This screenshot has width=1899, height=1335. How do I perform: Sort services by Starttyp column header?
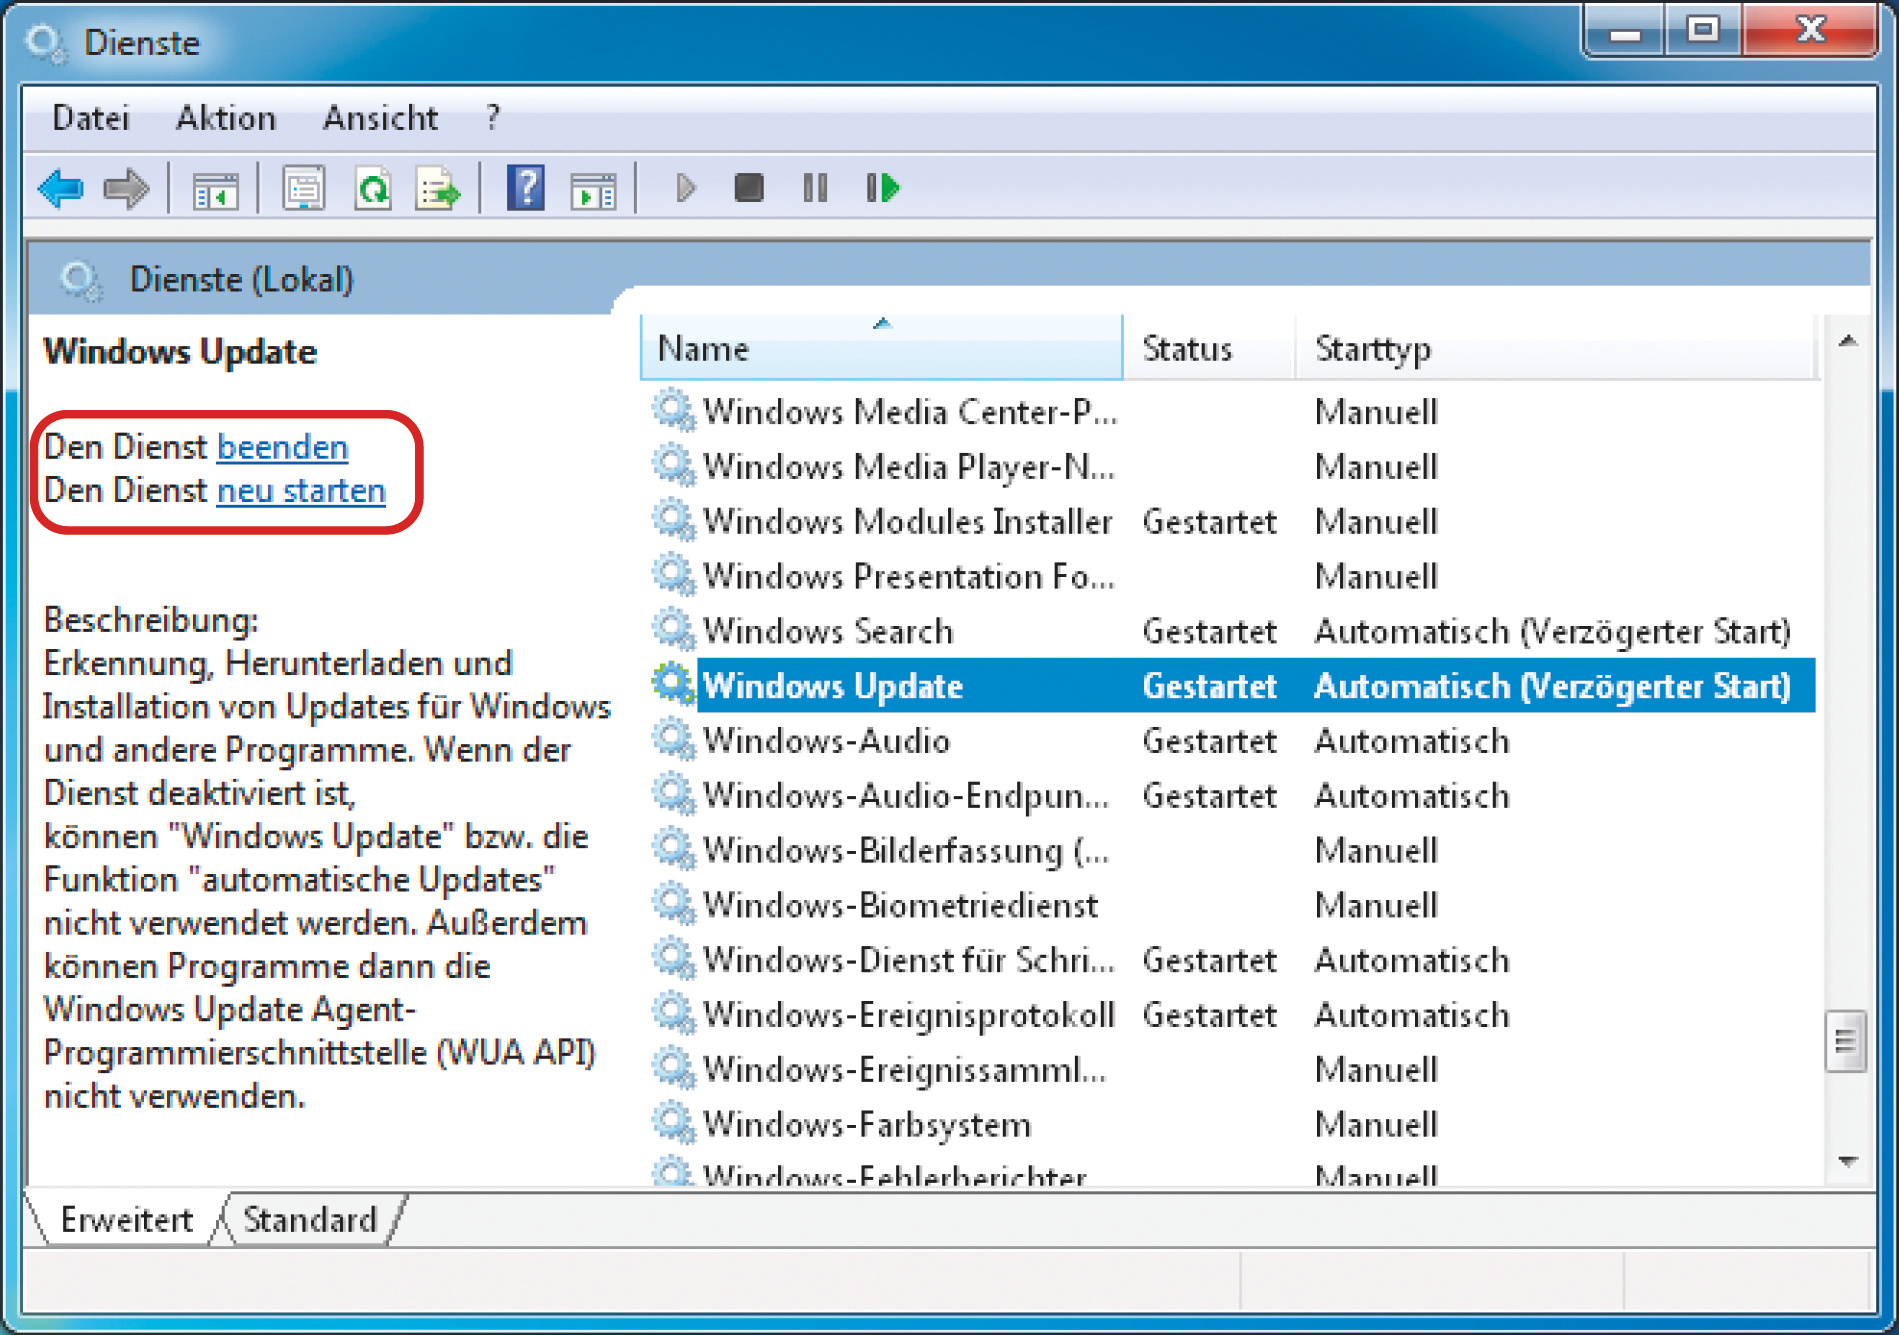[1372, 349]
